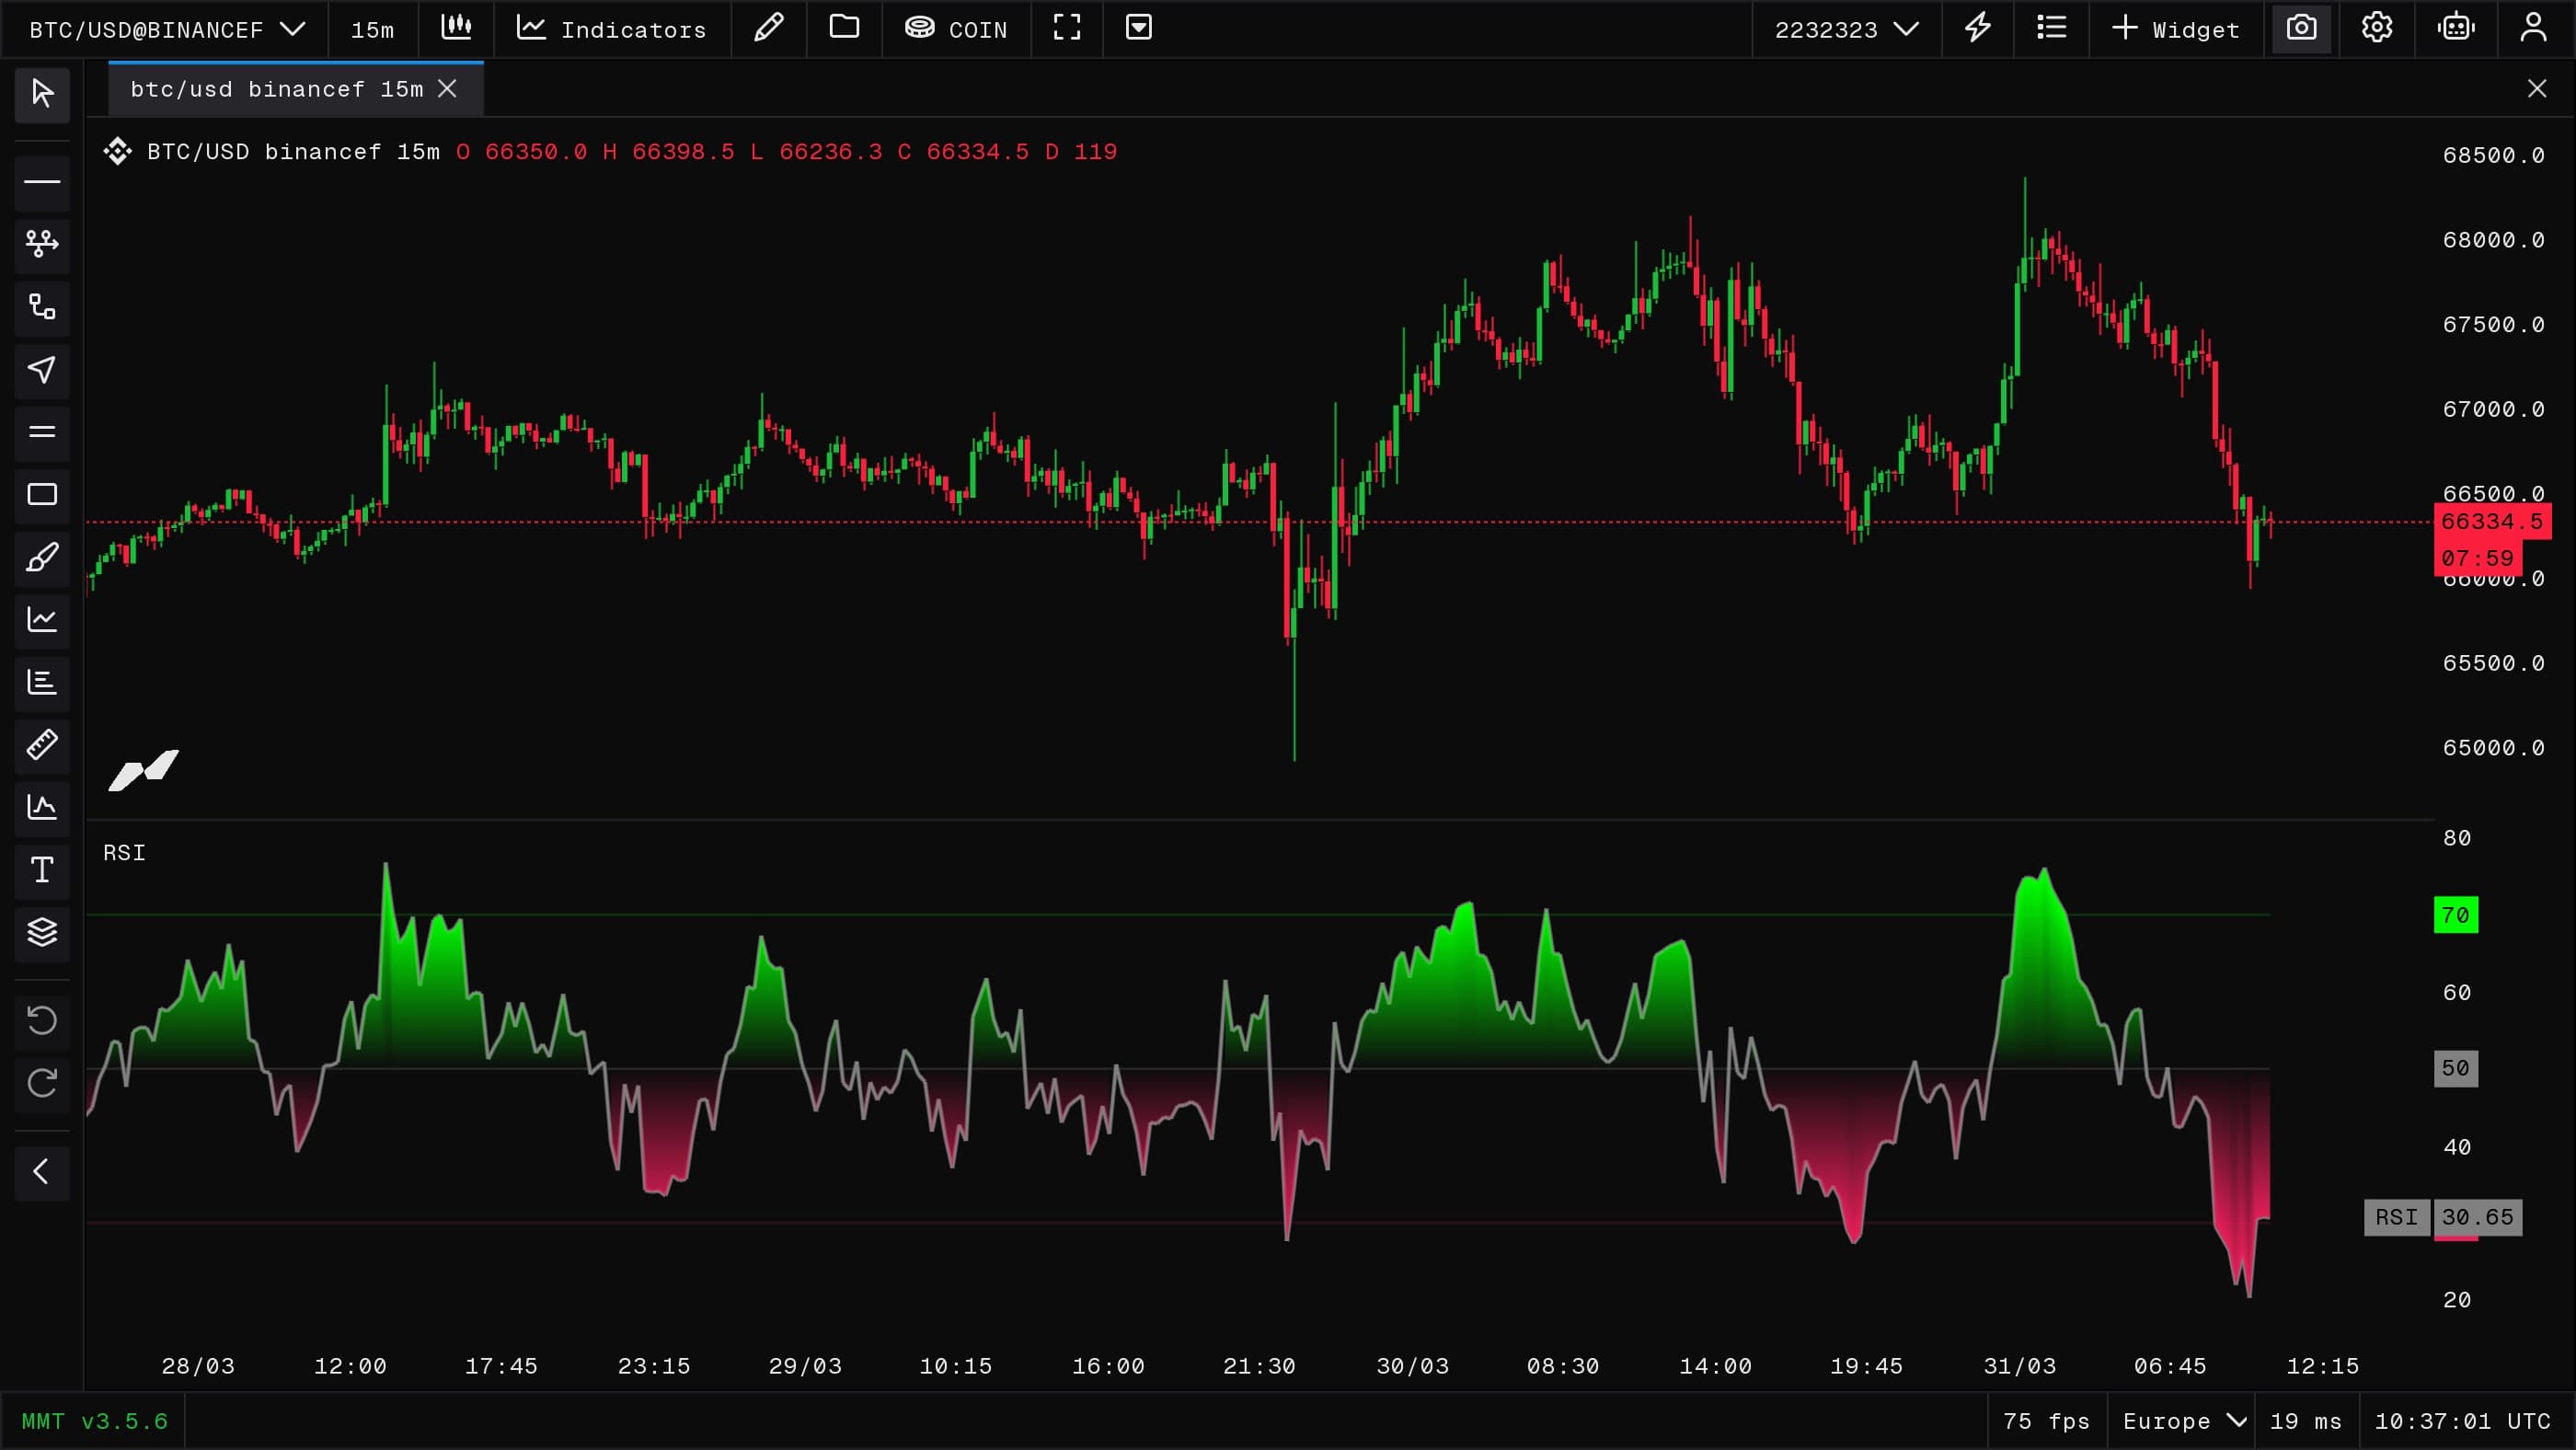Open the folder icon in top toolbar
Screen dimensions: 2576x1450
point(845,29)
